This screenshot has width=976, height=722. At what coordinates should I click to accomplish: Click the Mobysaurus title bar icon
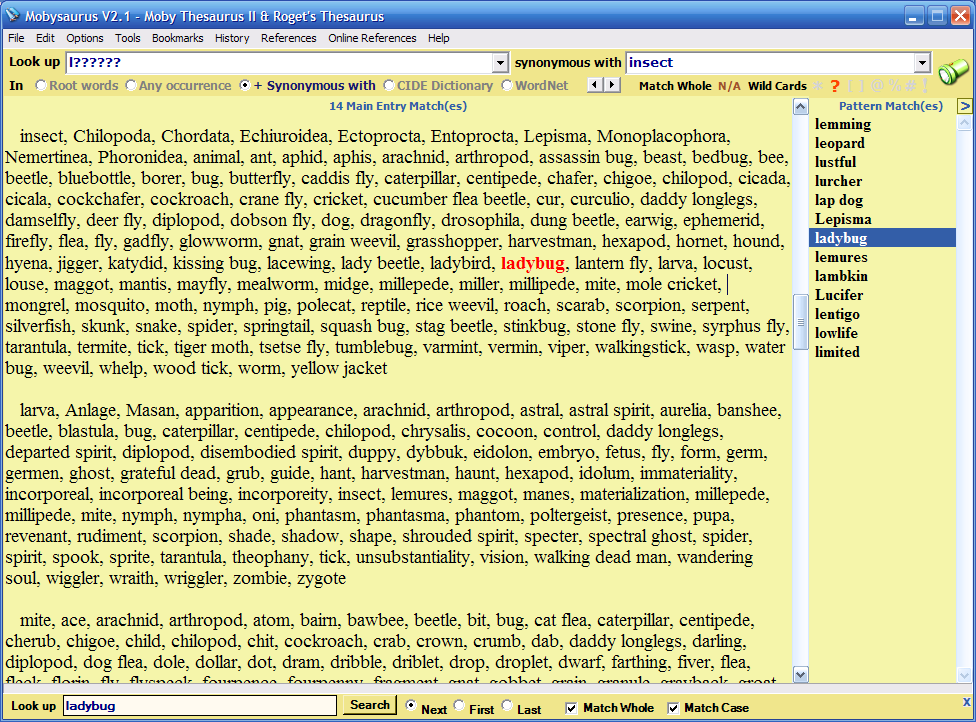click(x=12, y=15)
